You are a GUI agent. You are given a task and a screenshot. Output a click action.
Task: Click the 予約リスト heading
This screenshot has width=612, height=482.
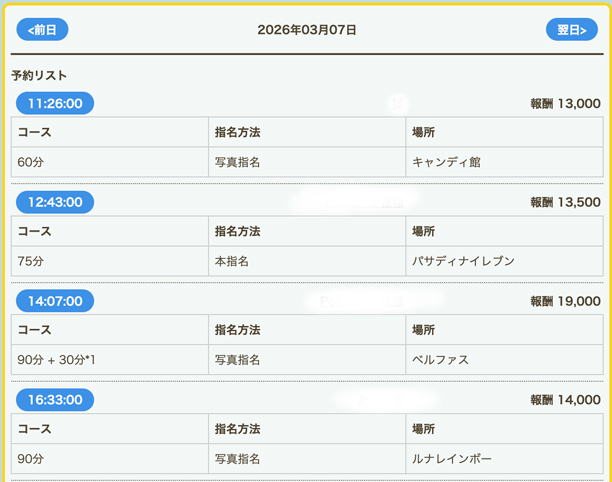click(39, 75)
